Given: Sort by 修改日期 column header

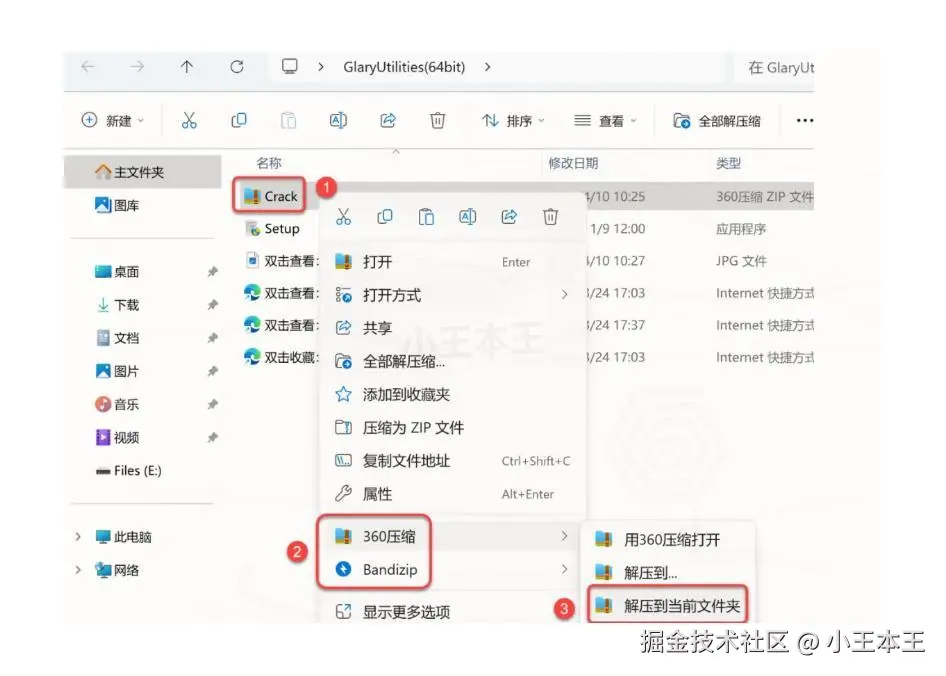Looking at the screenshot, I should pos(573,163).
